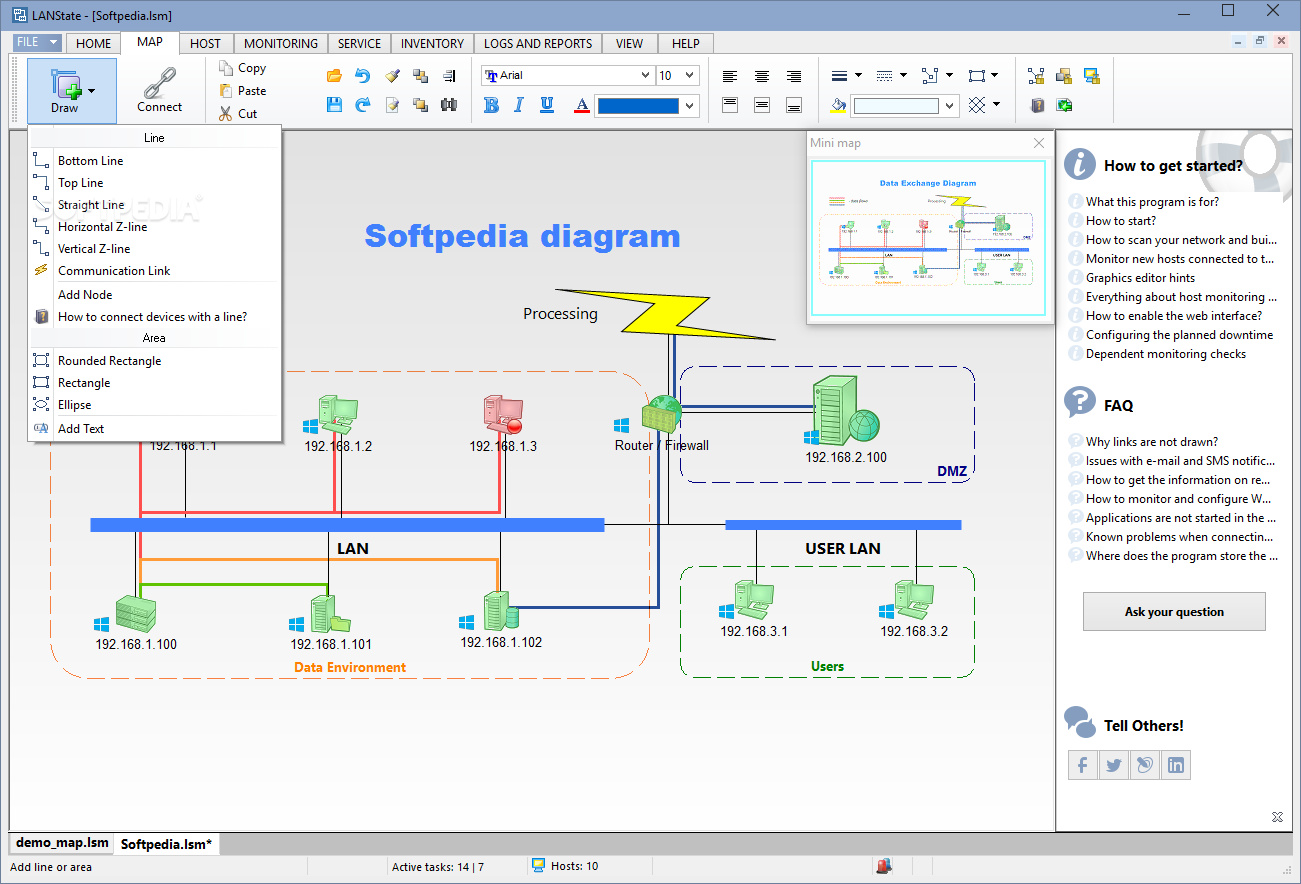This screenshot has width=1301, height=884.
Task: Undo the last action
Action: [x=362, y=75]
